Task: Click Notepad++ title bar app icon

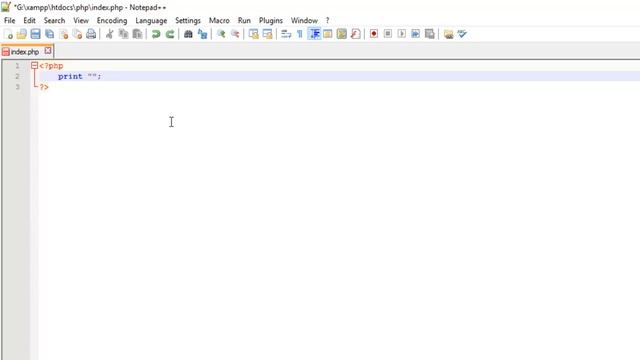Action: (x=6, y=7)
